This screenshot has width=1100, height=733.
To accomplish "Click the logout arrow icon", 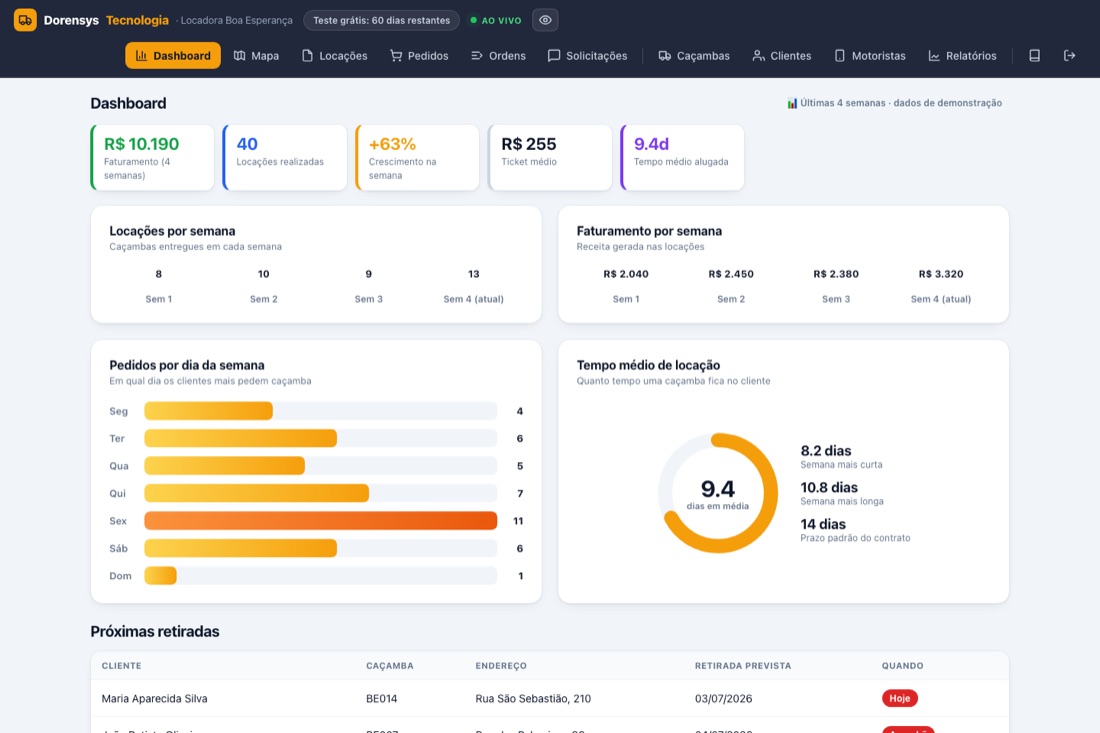I will point(1069,55).
